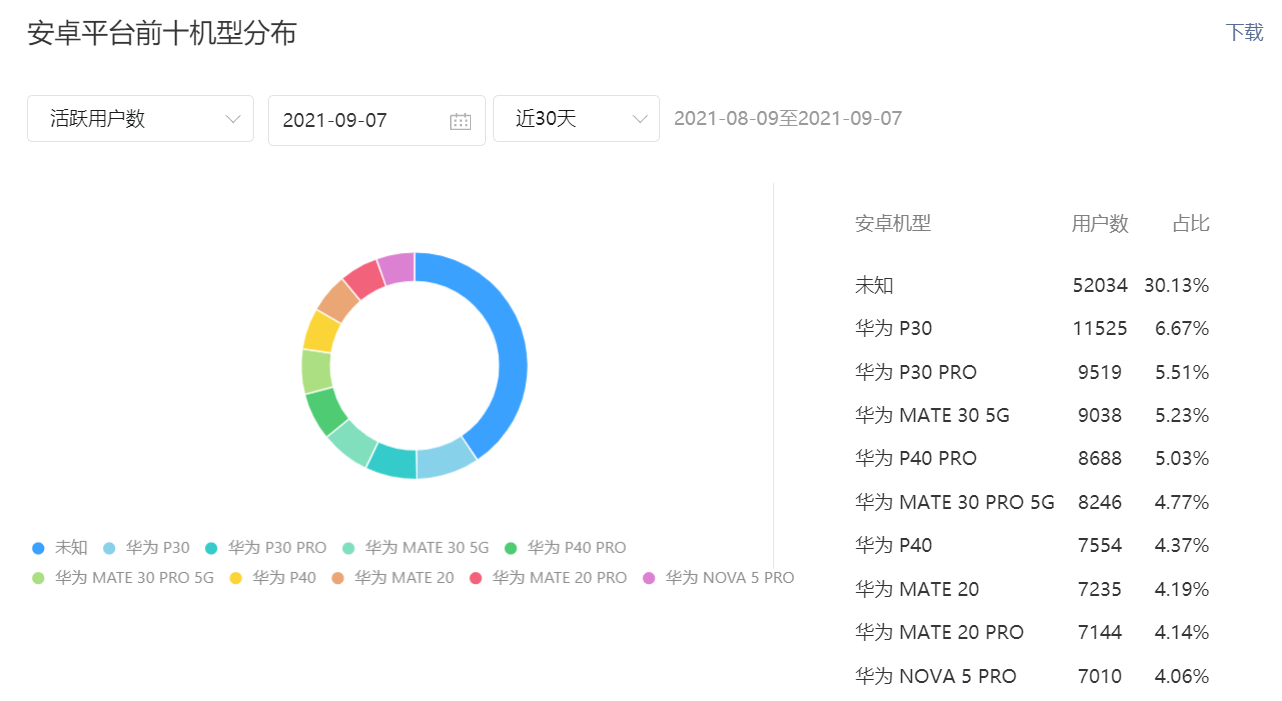Toggle 华为 NOVA 5 PRO legend item
This screenshot has width=1282, height=701.
tap(718, 578)
